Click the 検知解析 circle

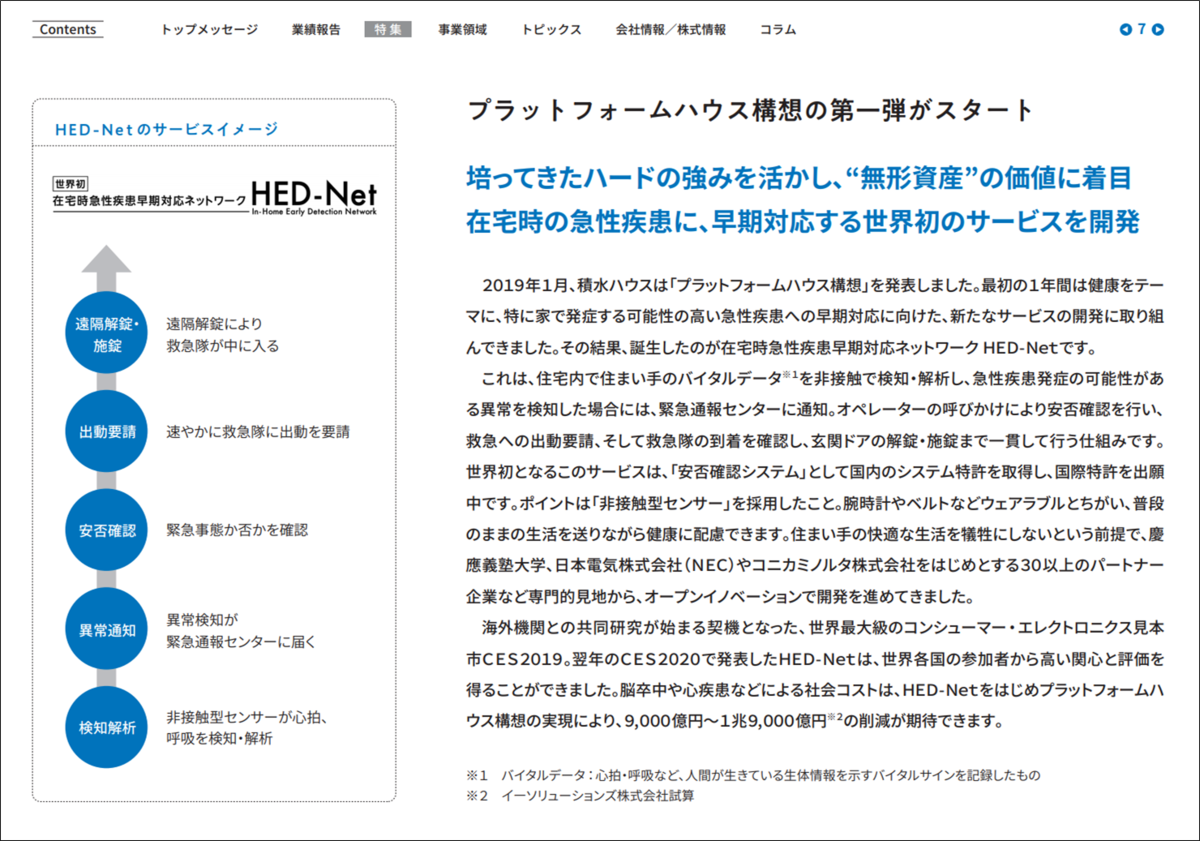pos(107,727)
